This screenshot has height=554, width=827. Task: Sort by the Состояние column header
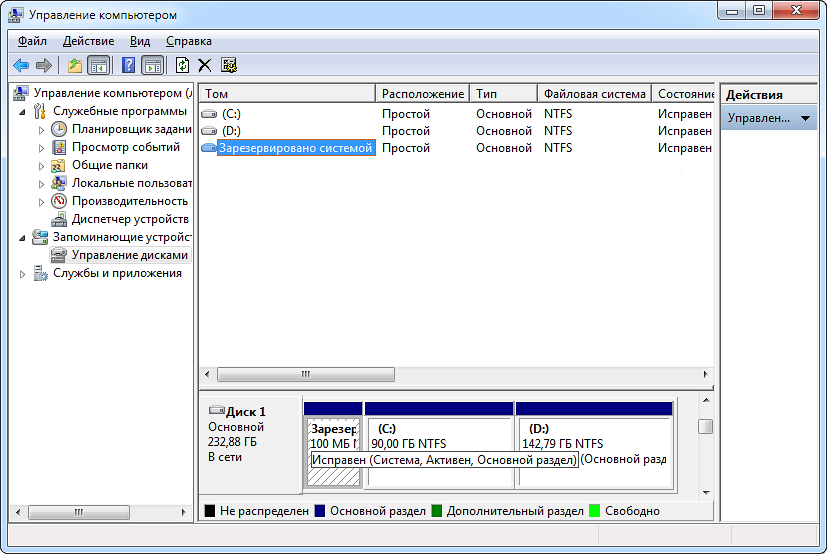pyautogui.click(x=683, y=94)
